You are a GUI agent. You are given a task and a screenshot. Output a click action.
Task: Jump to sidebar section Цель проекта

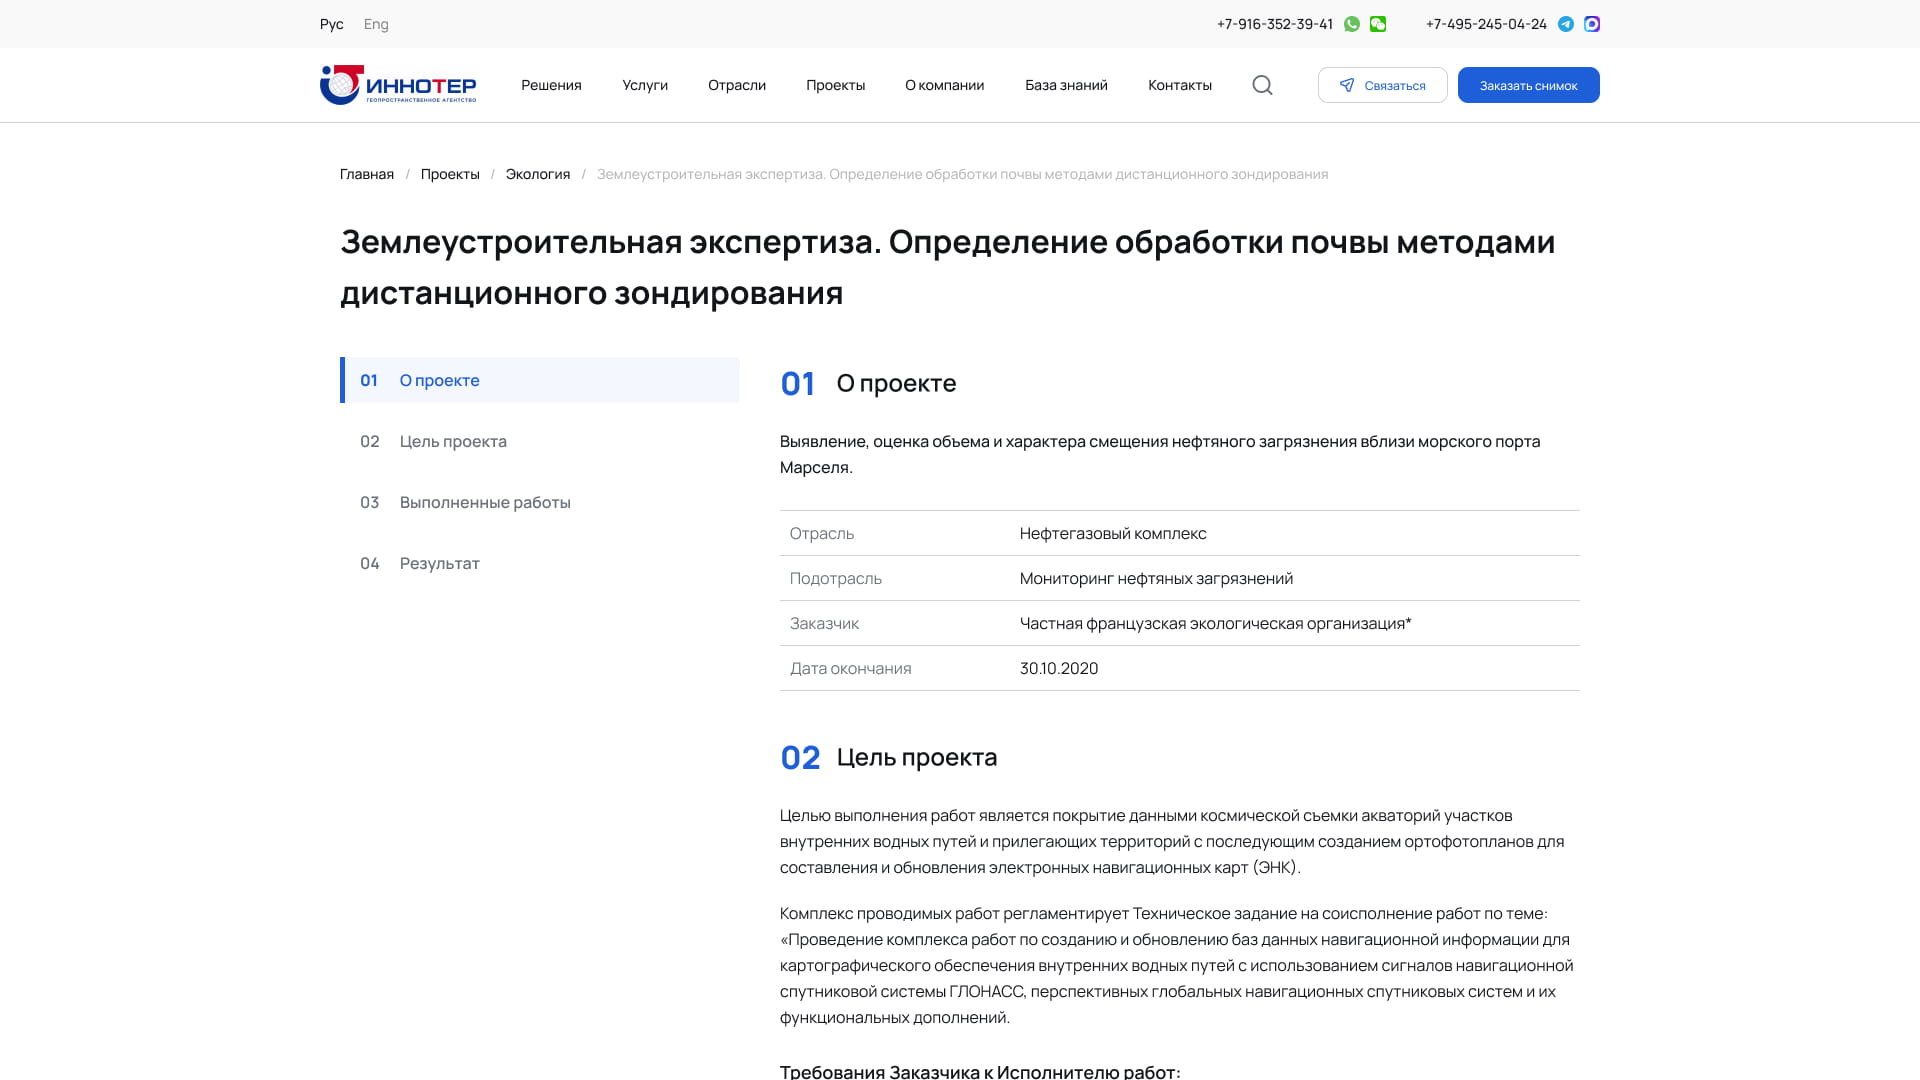coord(540,441)
